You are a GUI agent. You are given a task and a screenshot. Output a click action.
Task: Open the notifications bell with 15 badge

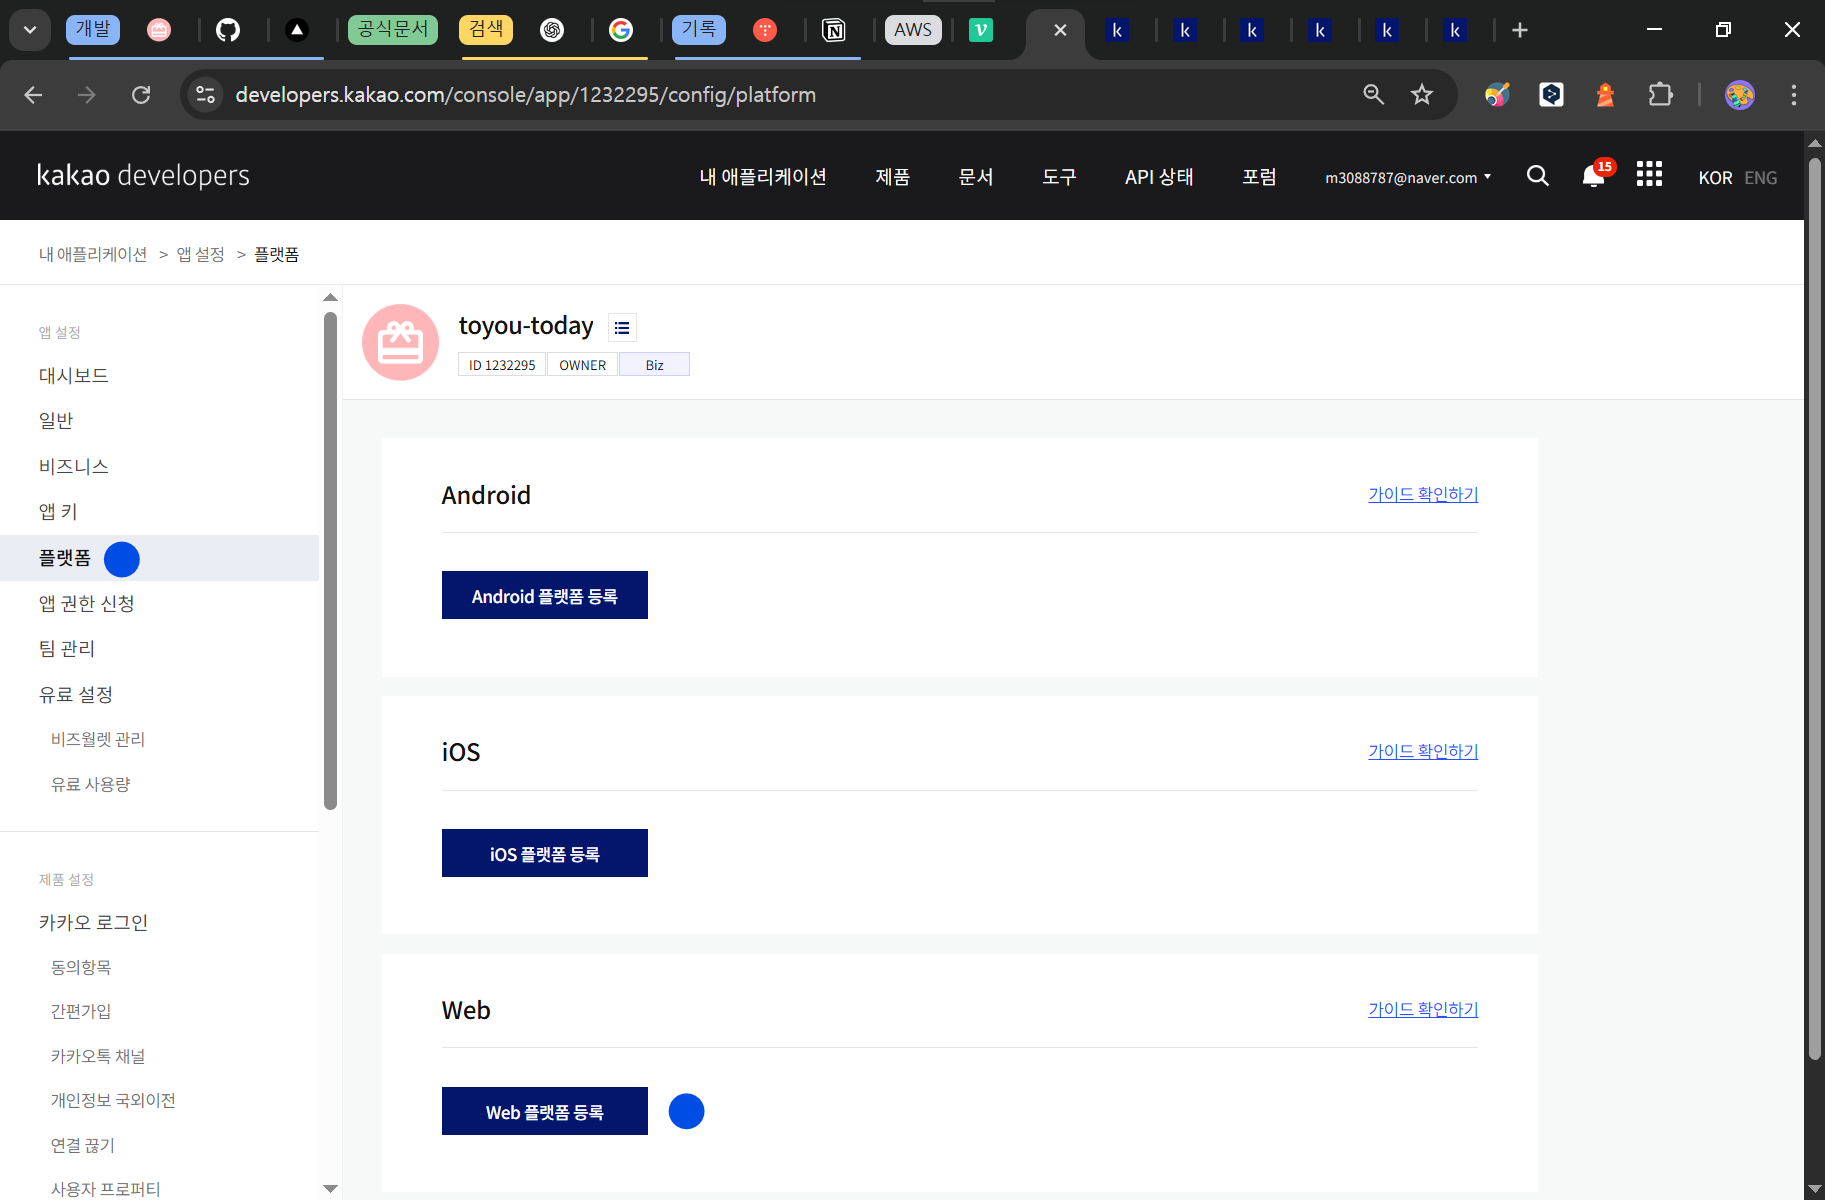(1597, 174)
